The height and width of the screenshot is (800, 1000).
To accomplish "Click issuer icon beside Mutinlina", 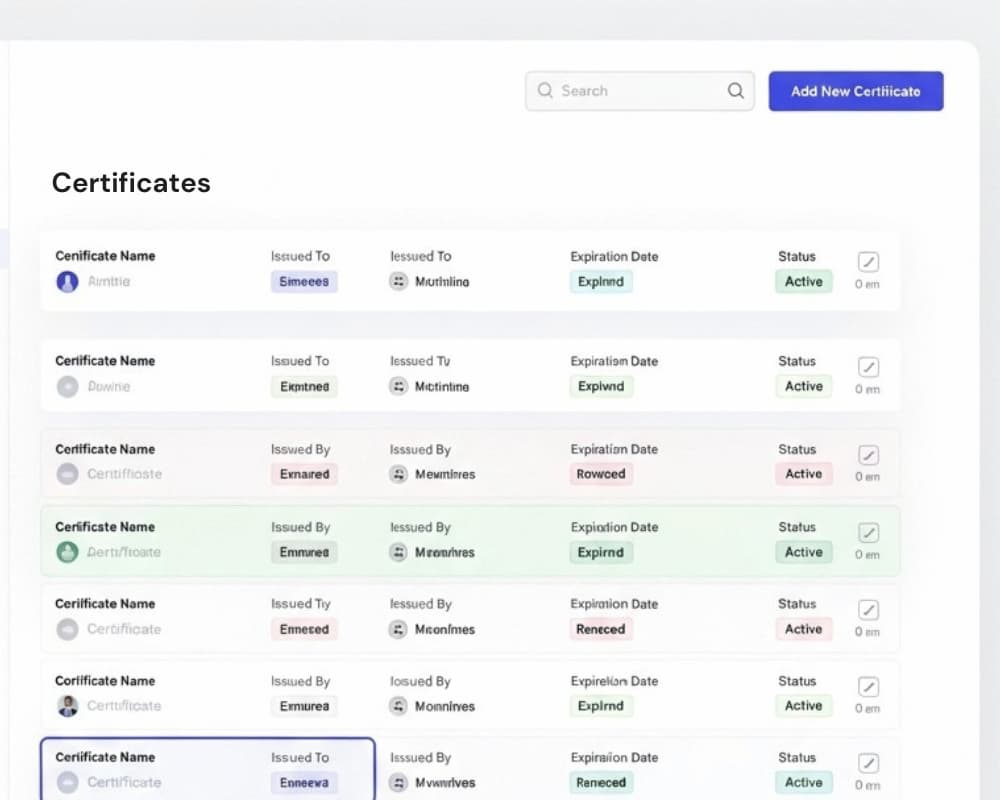I will coord(399,281).
